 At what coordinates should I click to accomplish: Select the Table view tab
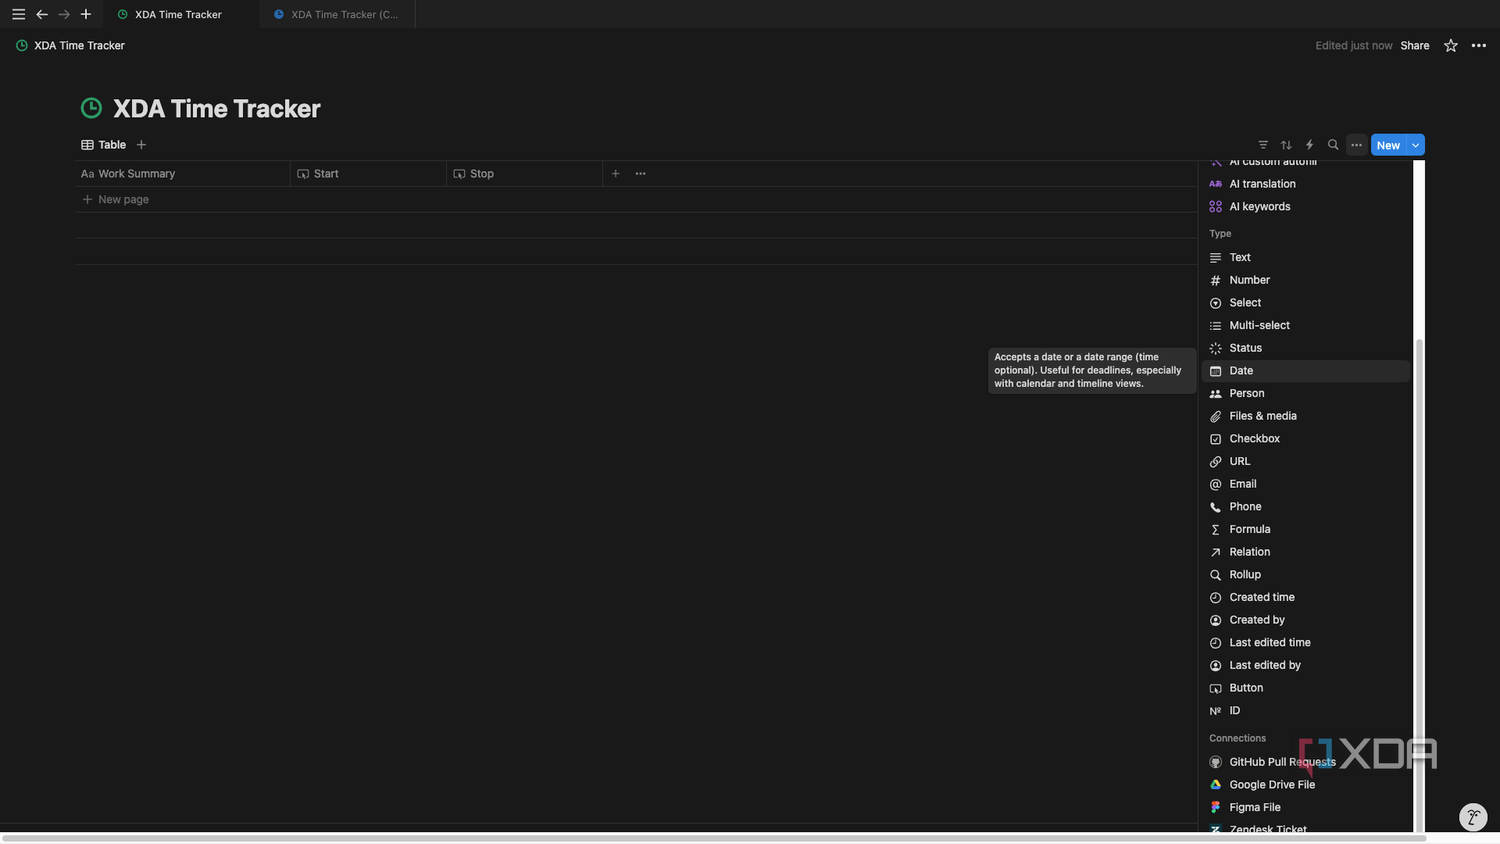pos(103,145)
